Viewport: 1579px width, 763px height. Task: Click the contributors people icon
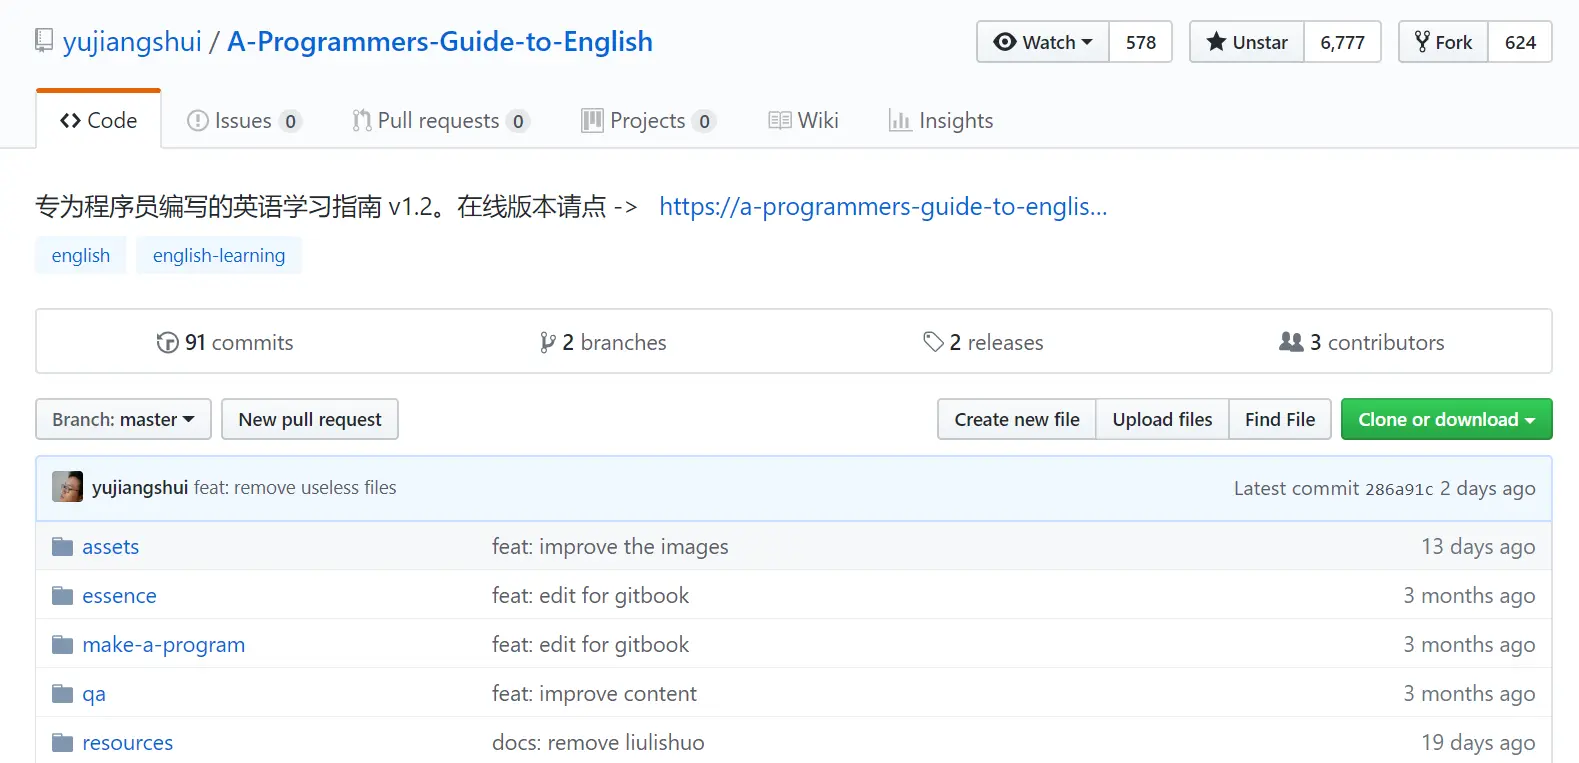[x=1291, y=342]
